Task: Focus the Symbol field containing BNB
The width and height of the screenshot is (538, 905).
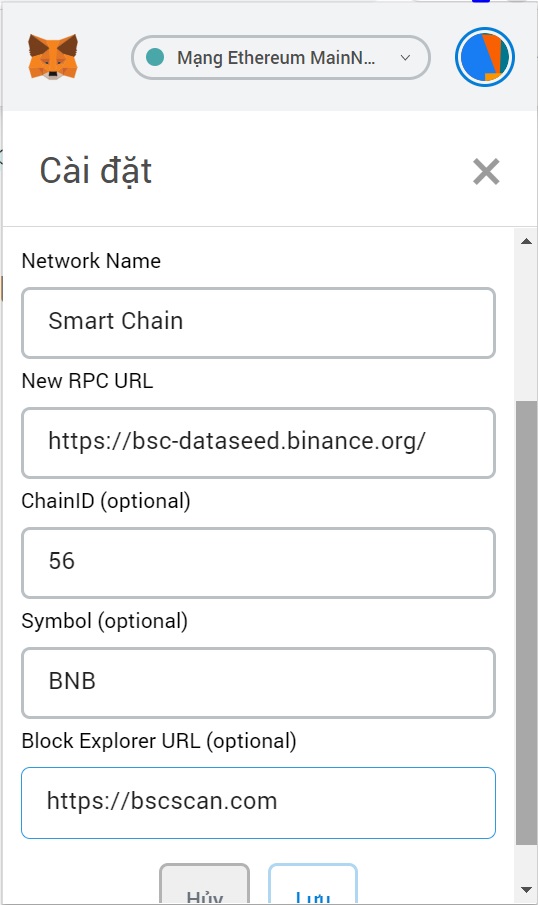Action: pyautogui.click(x=258, y=683)
